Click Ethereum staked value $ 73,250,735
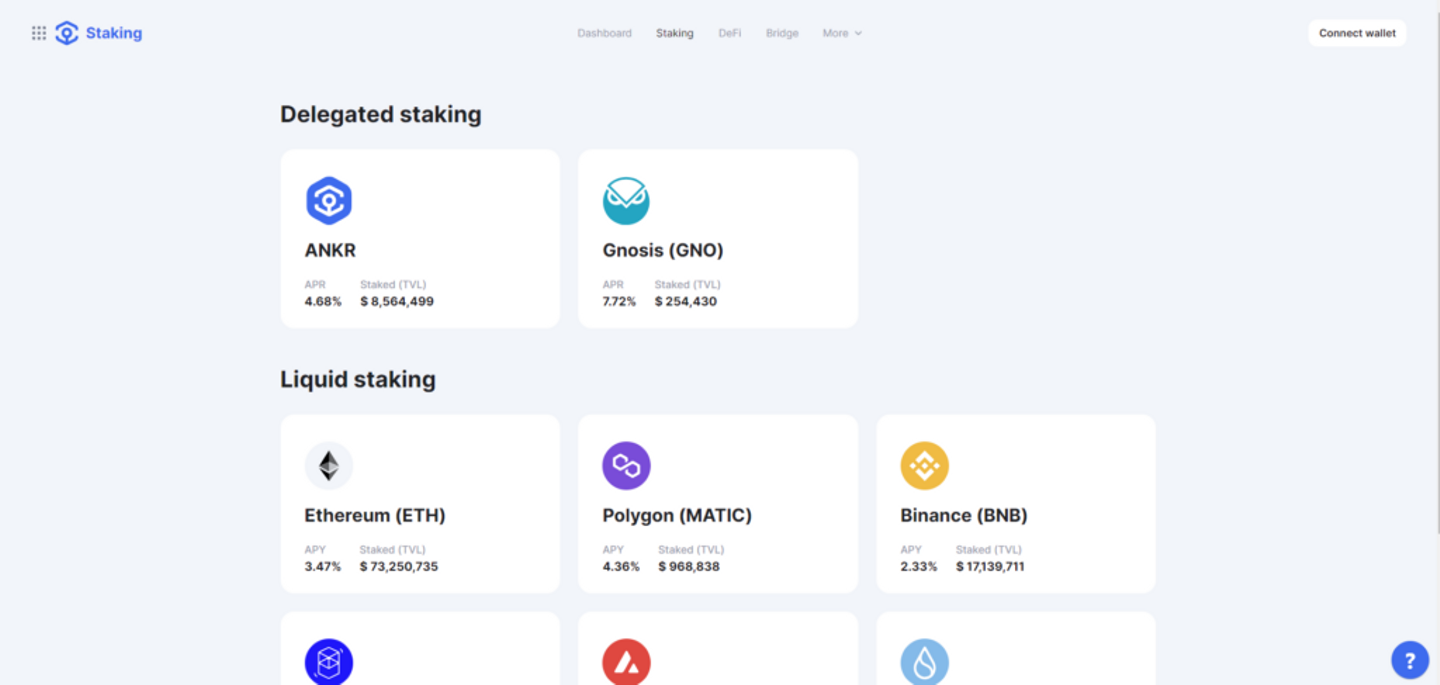 (x=399, y=566)
